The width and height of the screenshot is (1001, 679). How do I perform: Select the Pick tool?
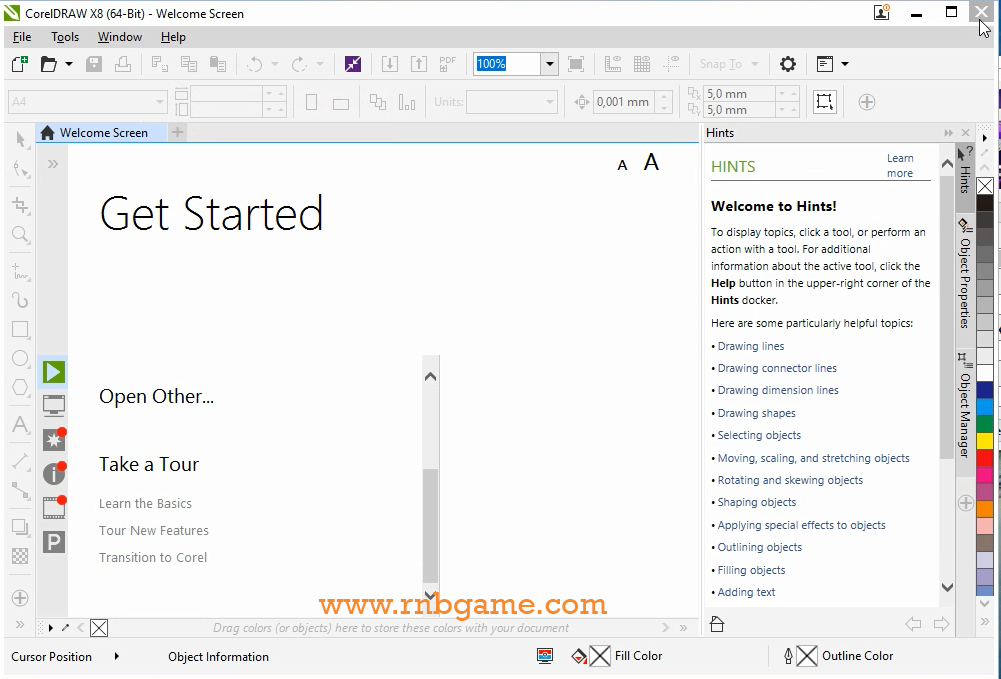[x=20, y=139]
